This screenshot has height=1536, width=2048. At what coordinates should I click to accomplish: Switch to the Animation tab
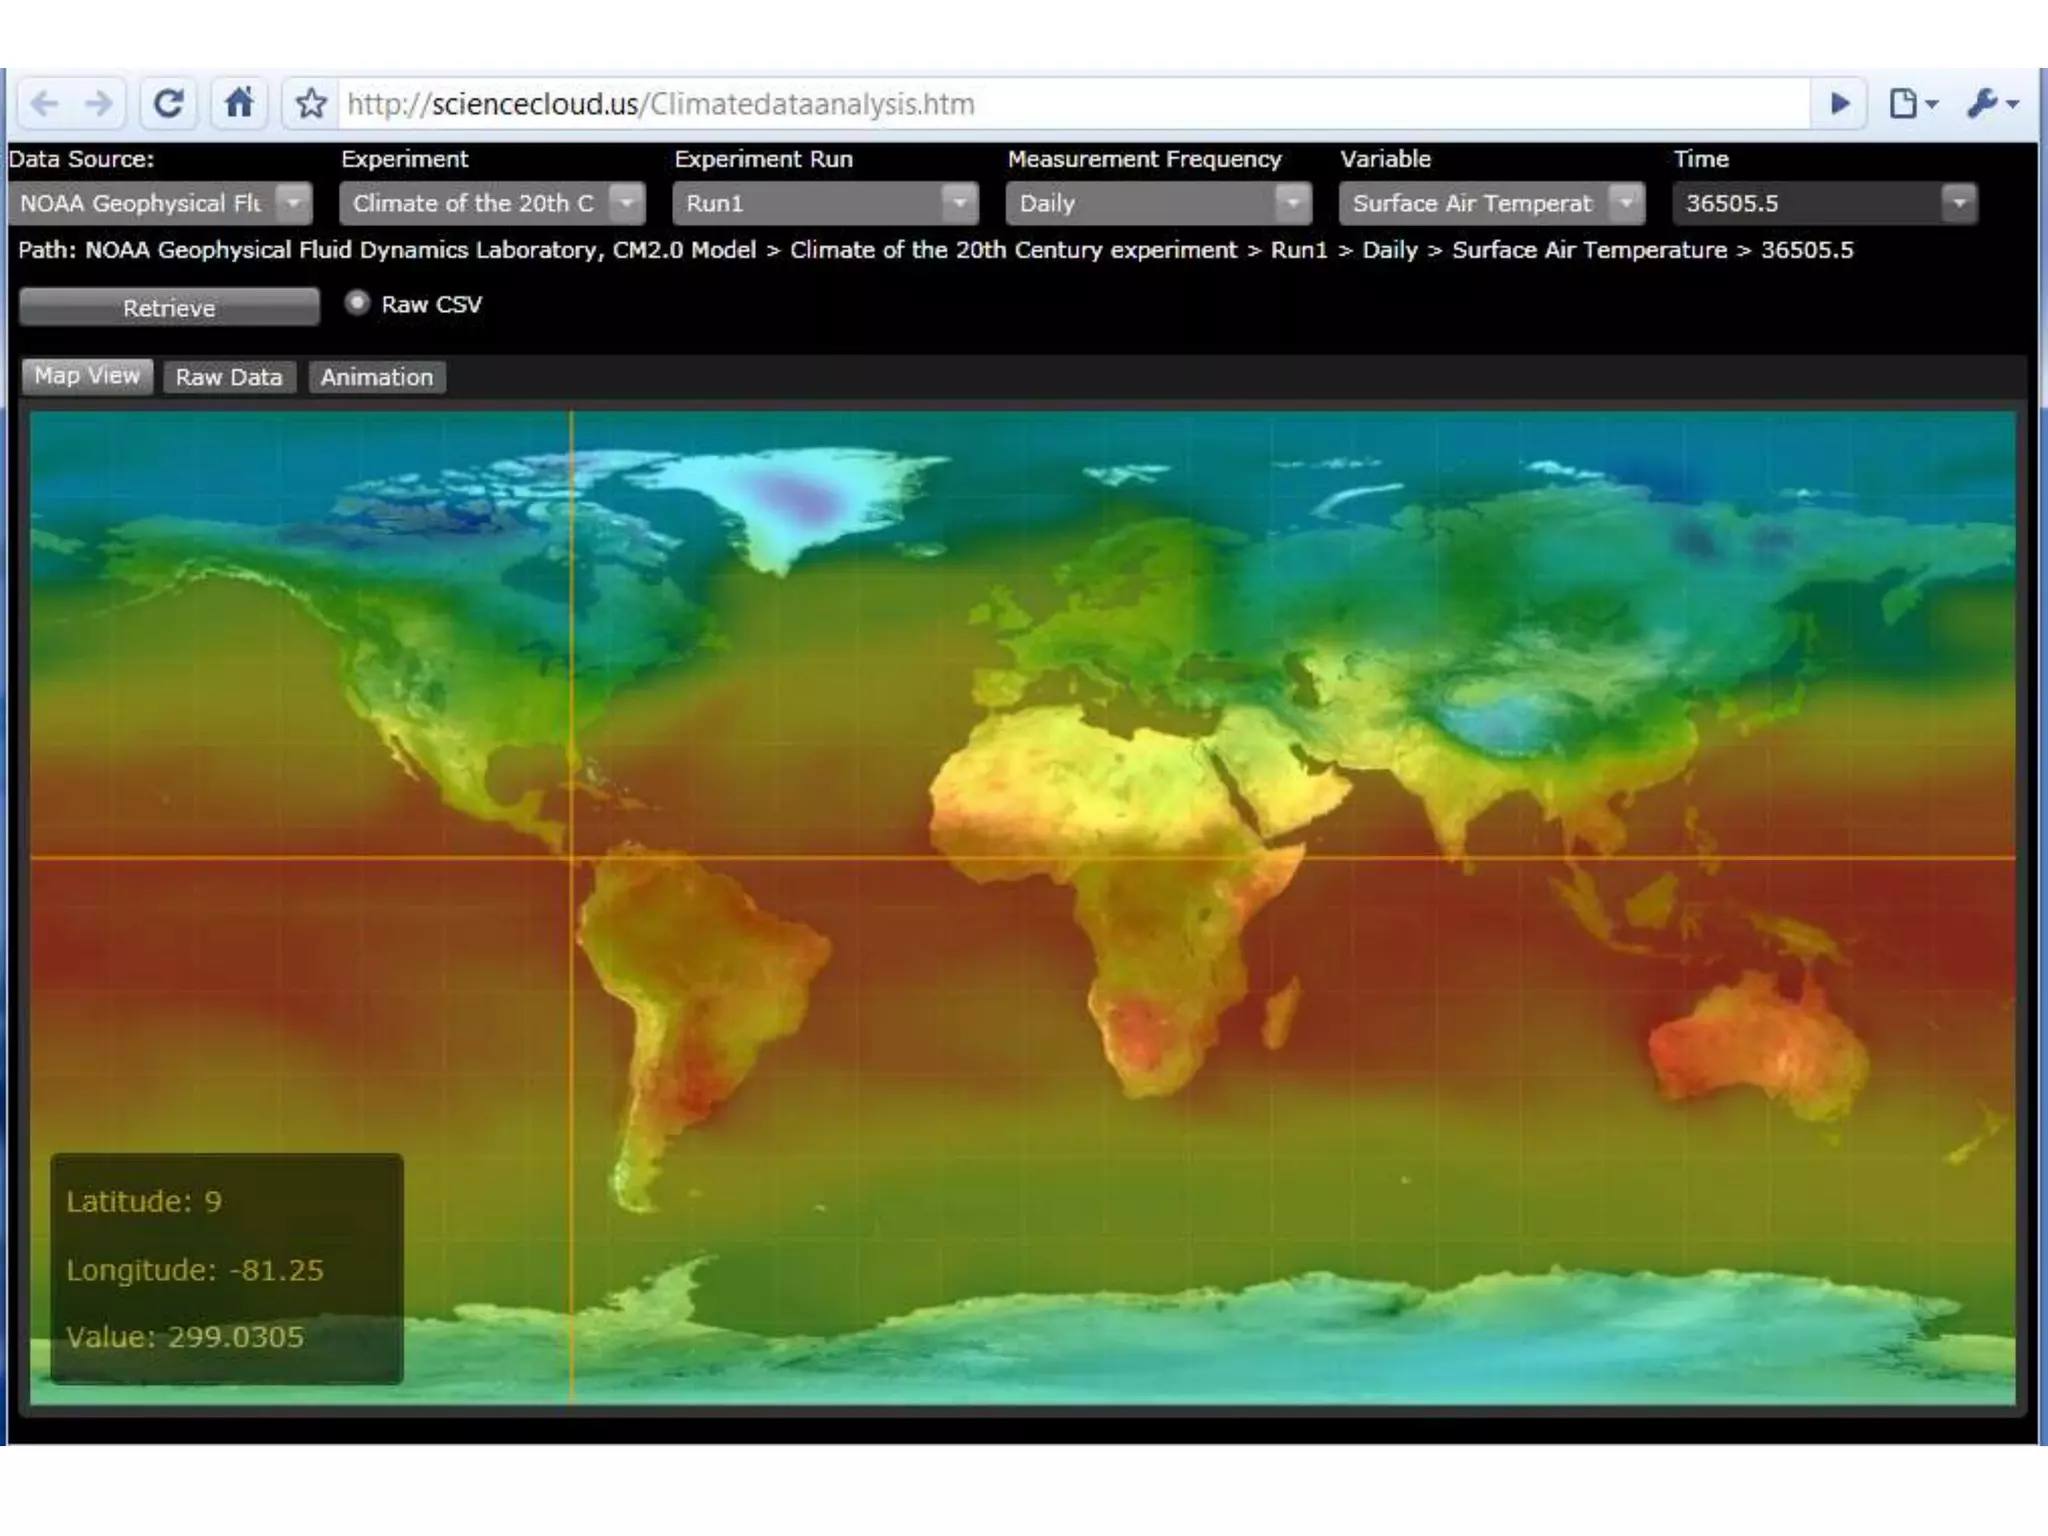[377, 377]
